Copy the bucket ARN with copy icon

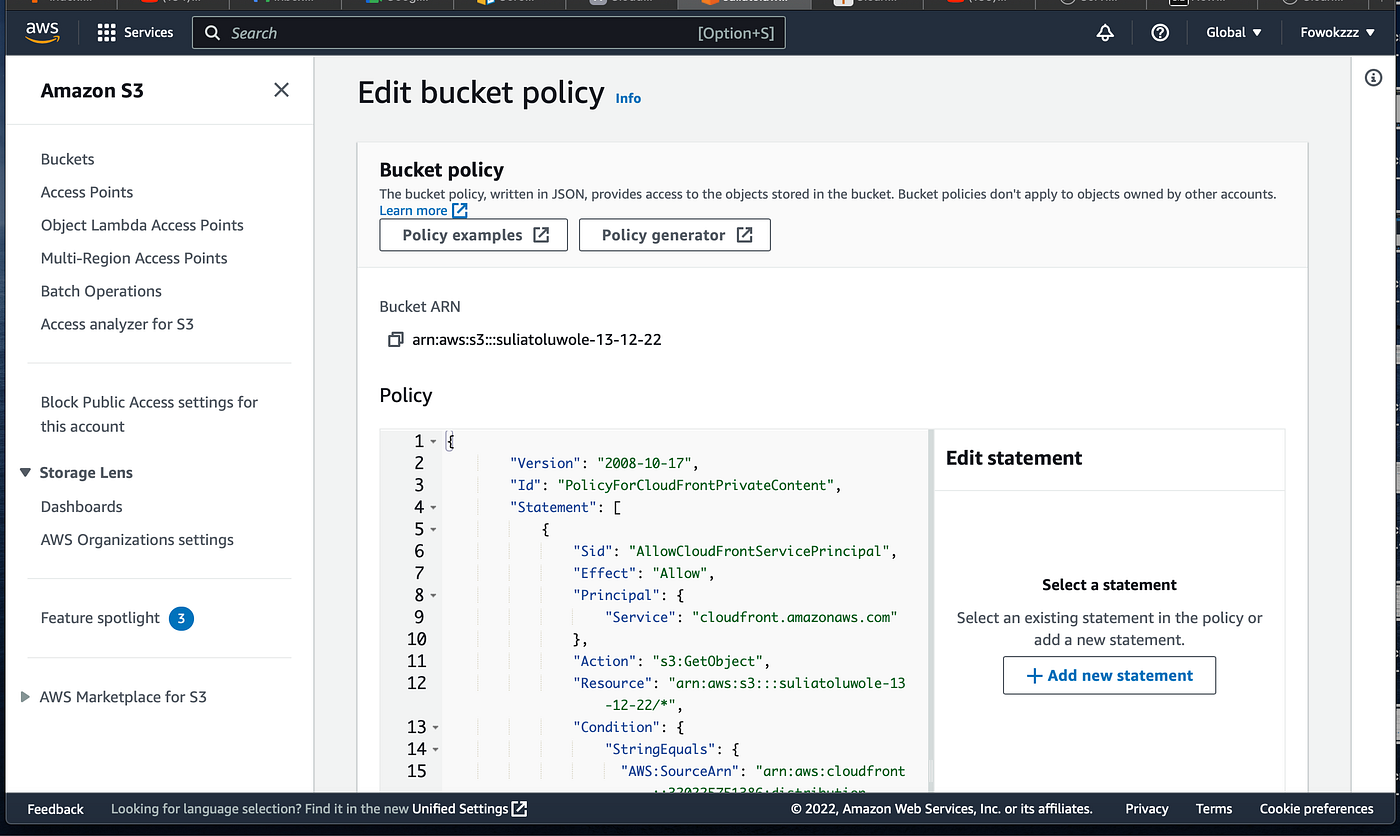click(x=395, y=340)
